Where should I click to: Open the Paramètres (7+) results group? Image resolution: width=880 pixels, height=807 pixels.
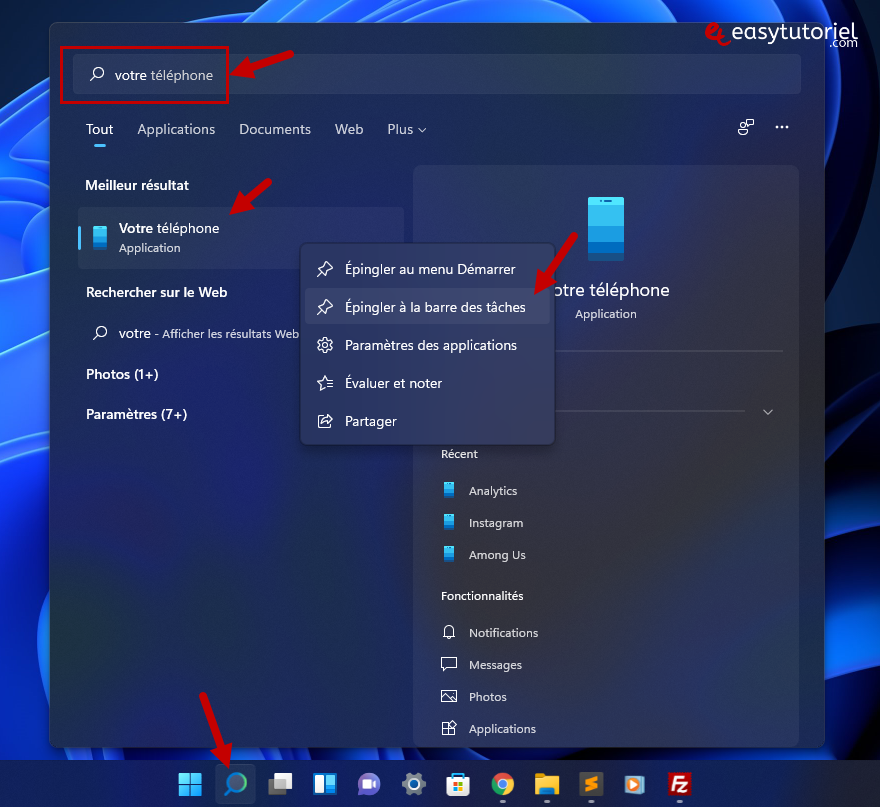136,414
